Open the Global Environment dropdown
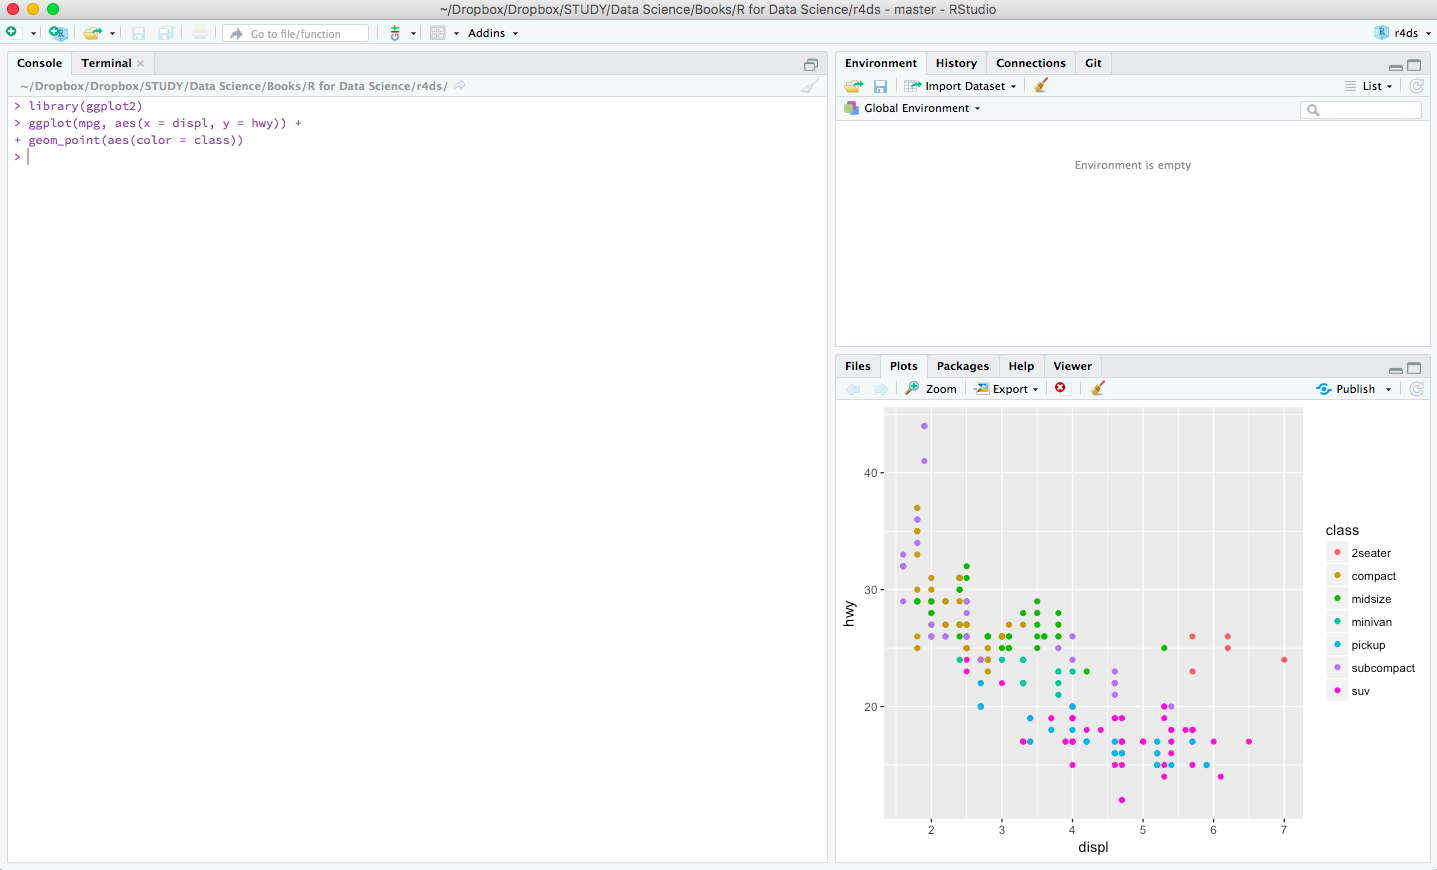1437x870 pixels. pos(913,108)
